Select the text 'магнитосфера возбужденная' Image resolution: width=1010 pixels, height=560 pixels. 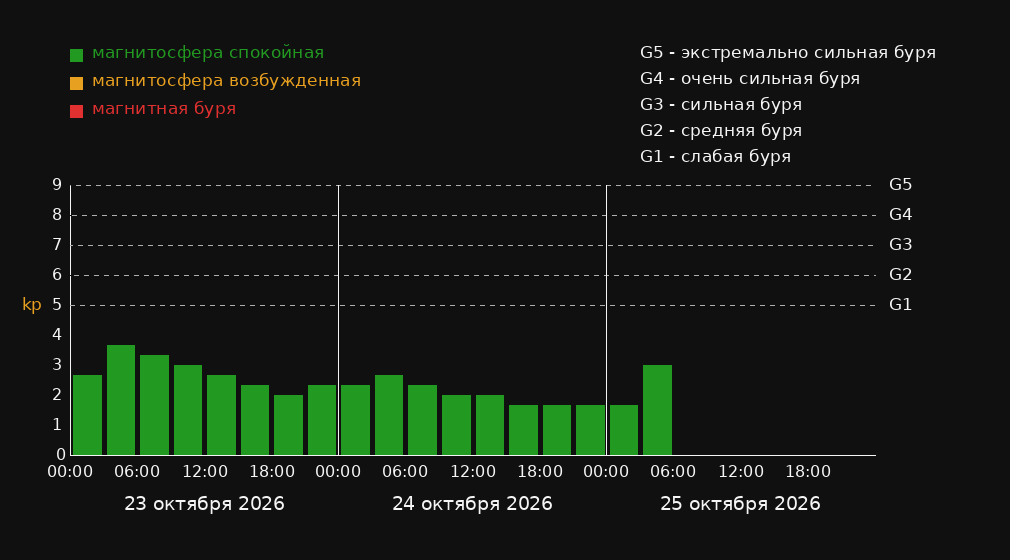click(x=226, y=81)
